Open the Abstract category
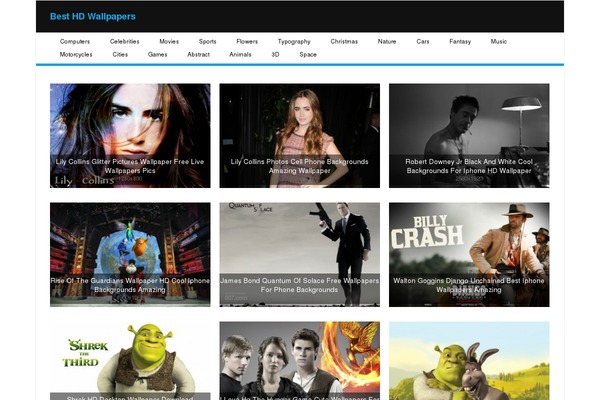The height and width of the screenshot is (400, 600). point(199,54)
